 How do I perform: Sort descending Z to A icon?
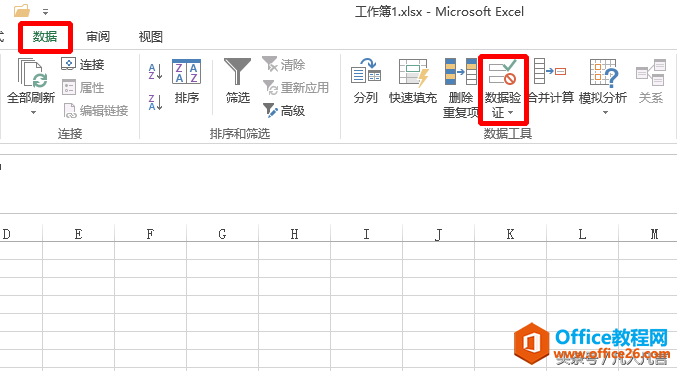pos(155,102)
